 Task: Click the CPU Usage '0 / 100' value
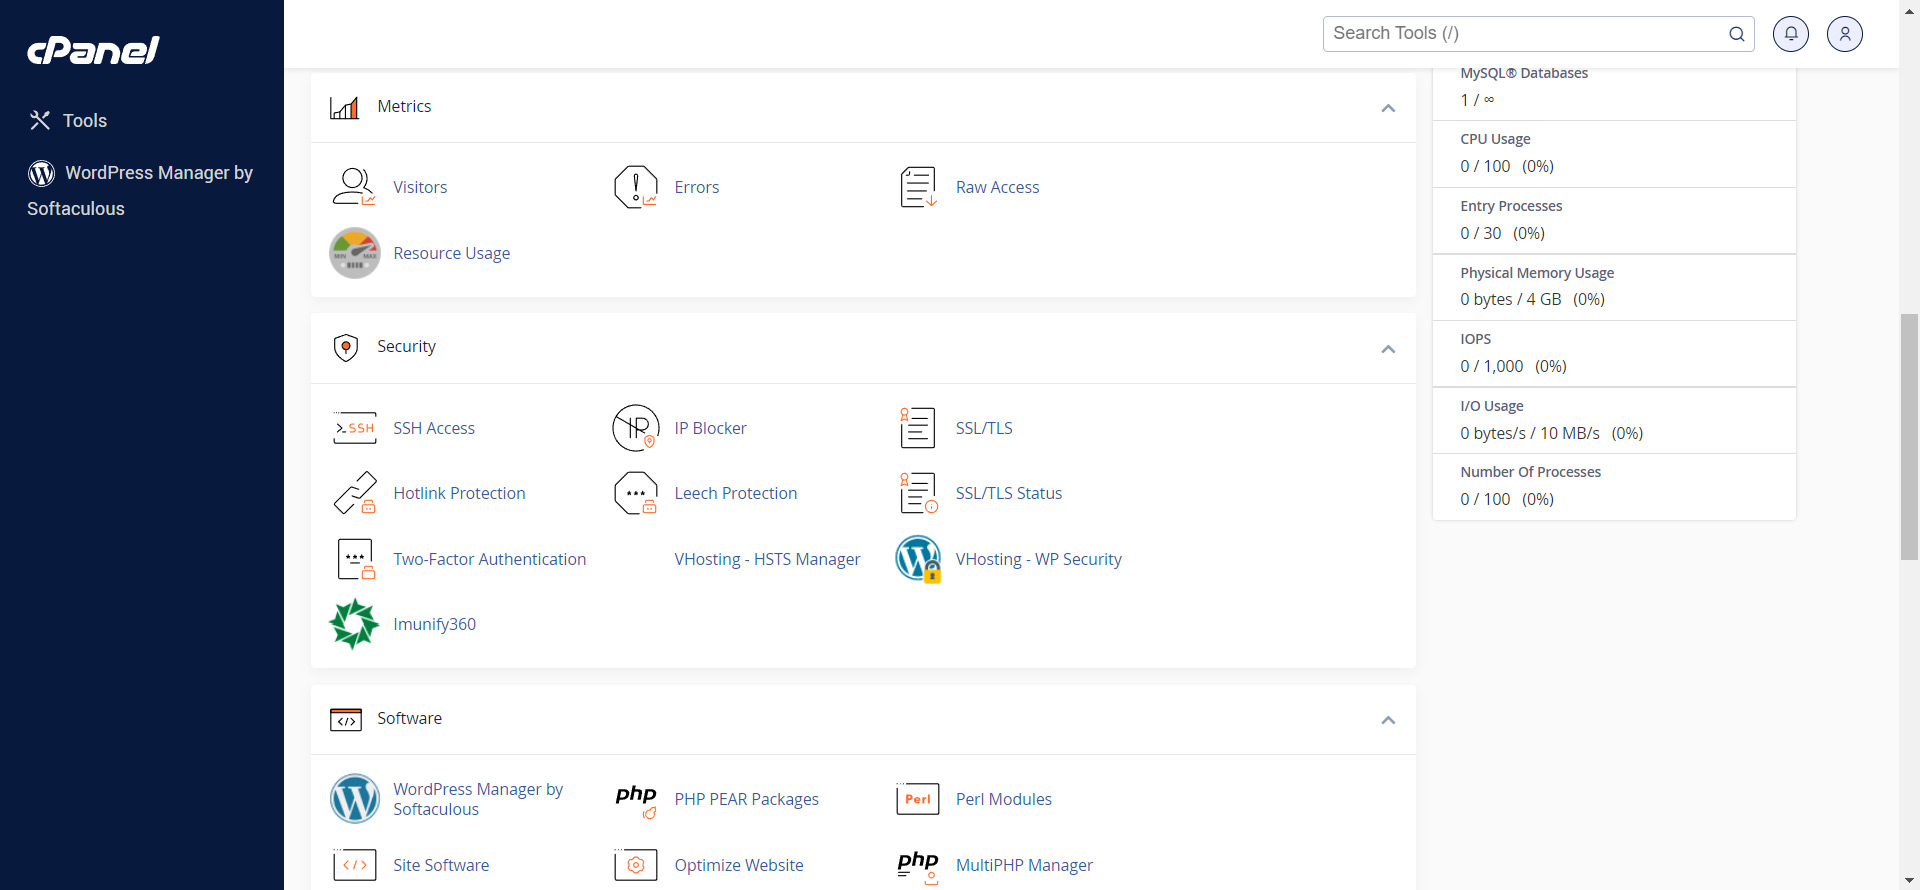pos(1485,166)
